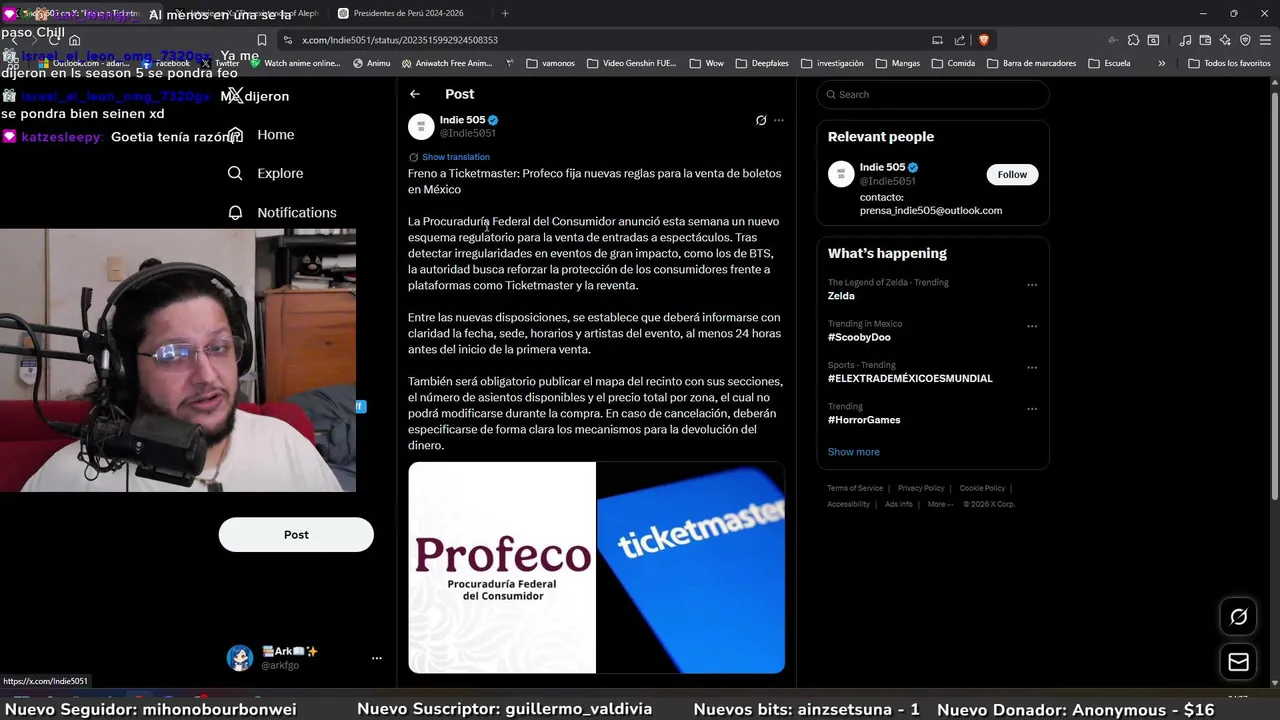Open the Brave hamburger menu
Screen dimensions: 1280x720
click(x=1265, y=40)
